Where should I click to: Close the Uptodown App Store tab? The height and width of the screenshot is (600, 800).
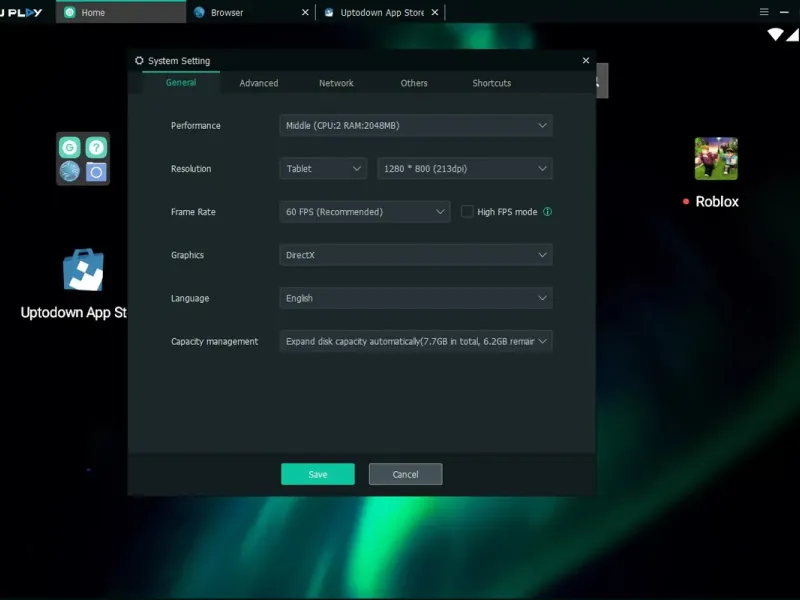pos(435,12)
